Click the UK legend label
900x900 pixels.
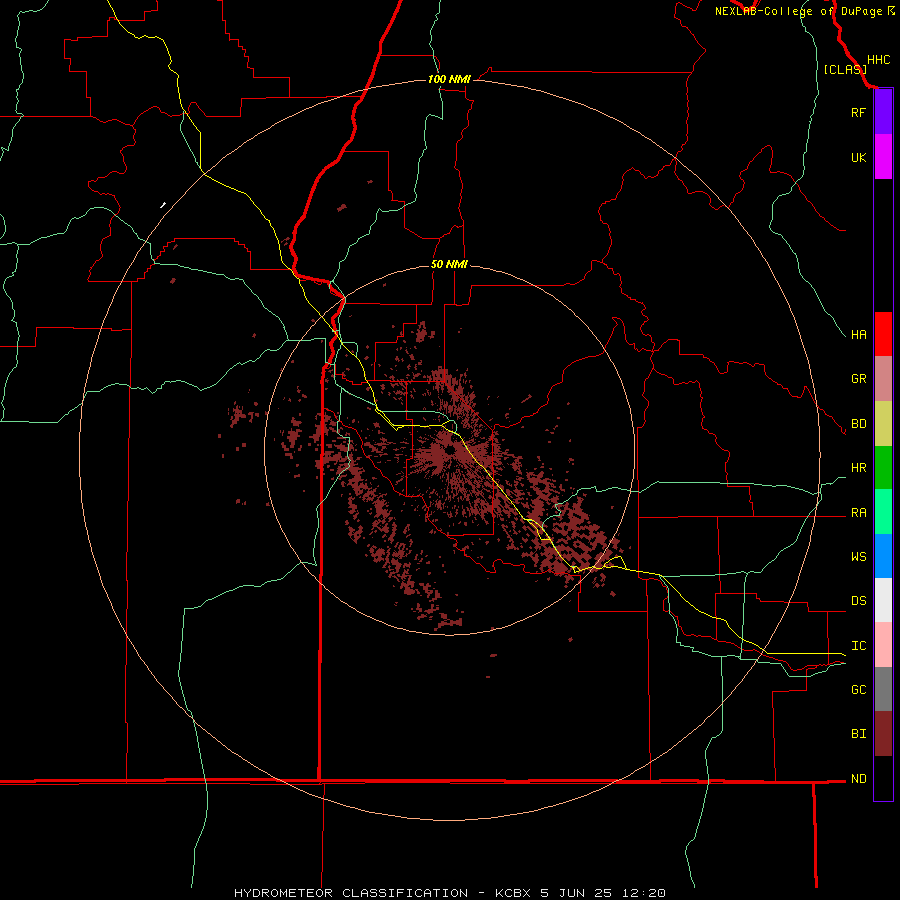click(x=858, y=157)
